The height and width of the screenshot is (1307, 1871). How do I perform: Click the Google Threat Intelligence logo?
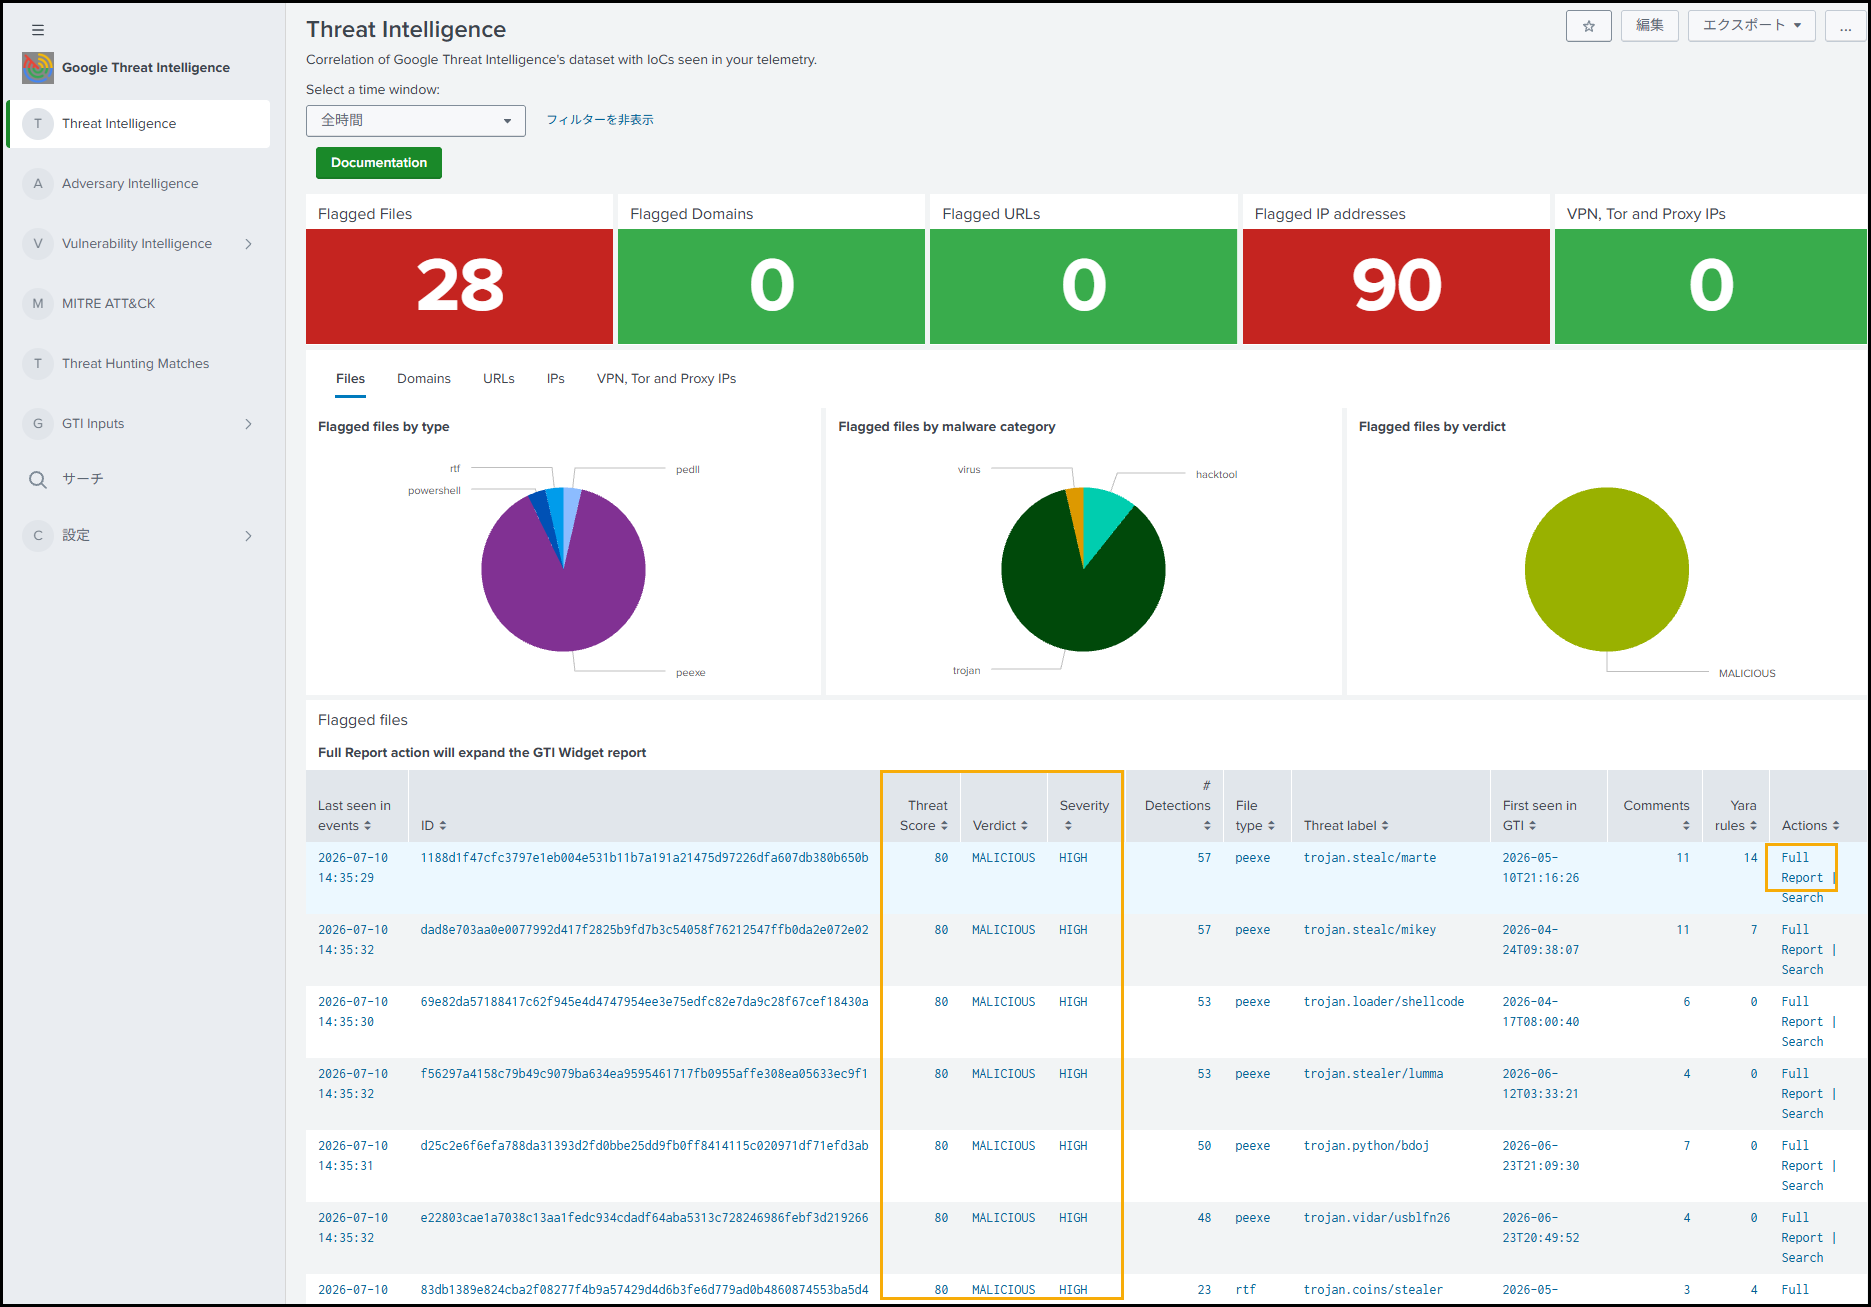click(x=38, y=67)
